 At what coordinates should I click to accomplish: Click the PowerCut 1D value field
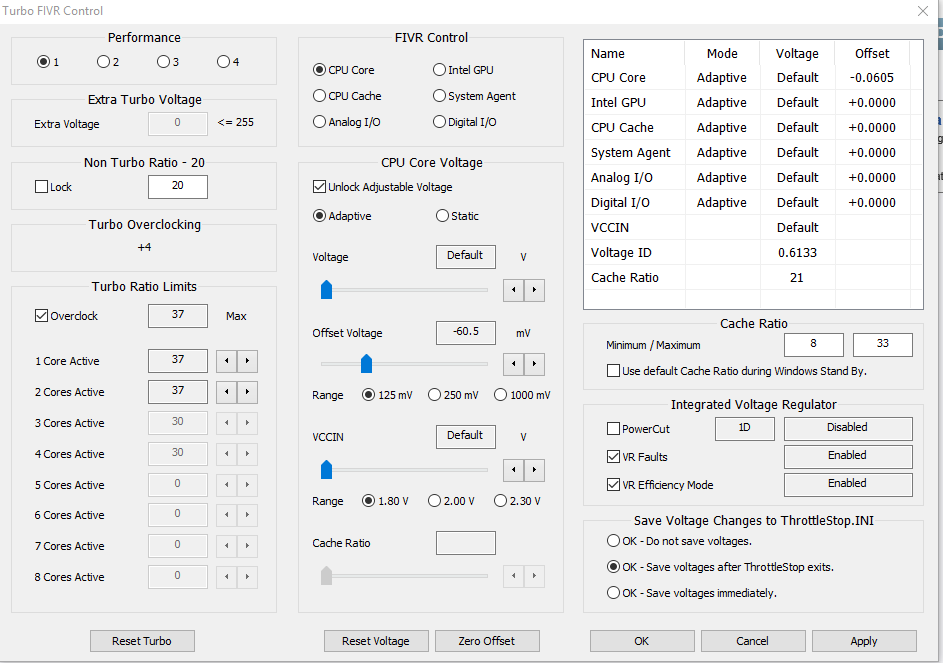745,428
